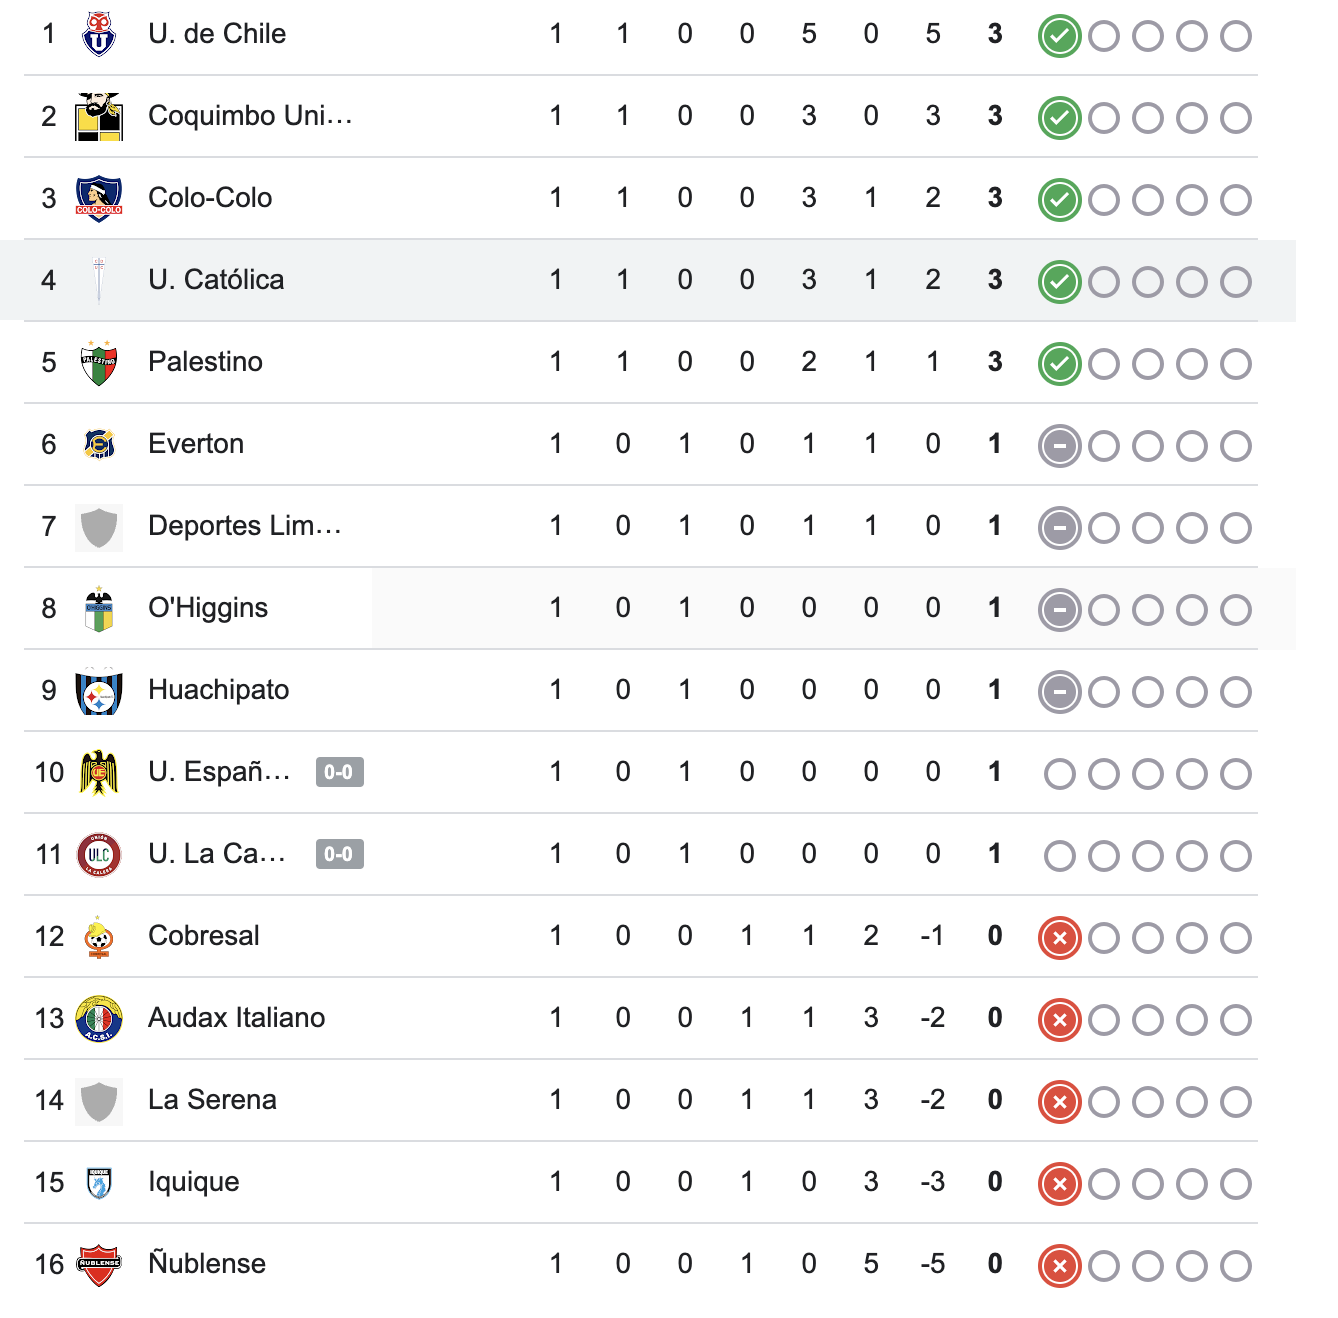The height and width of the screenshot is (1318, 1338).
Task: Click the U. de Chile crest
Action: [98, 33]
